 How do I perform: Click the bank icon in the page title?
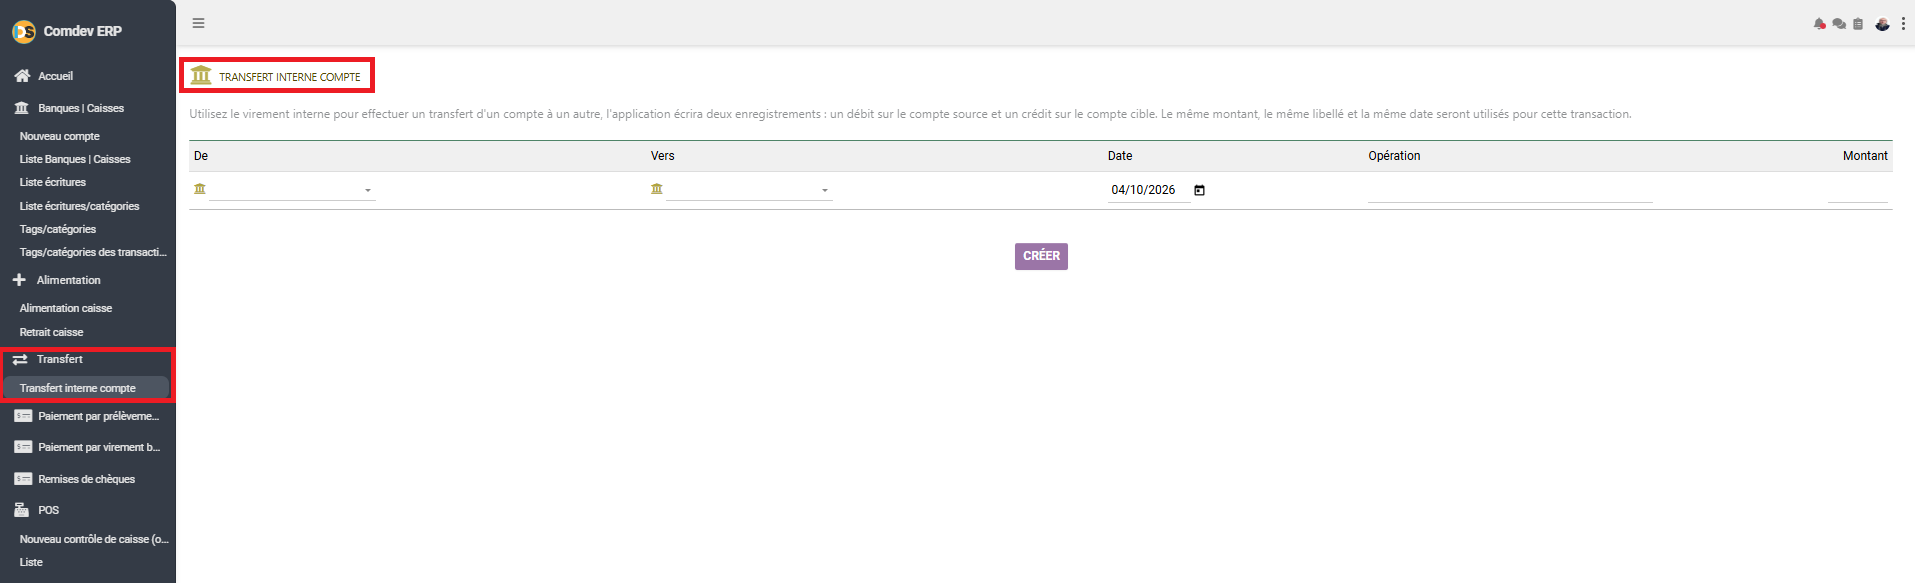tap(201, 76)
